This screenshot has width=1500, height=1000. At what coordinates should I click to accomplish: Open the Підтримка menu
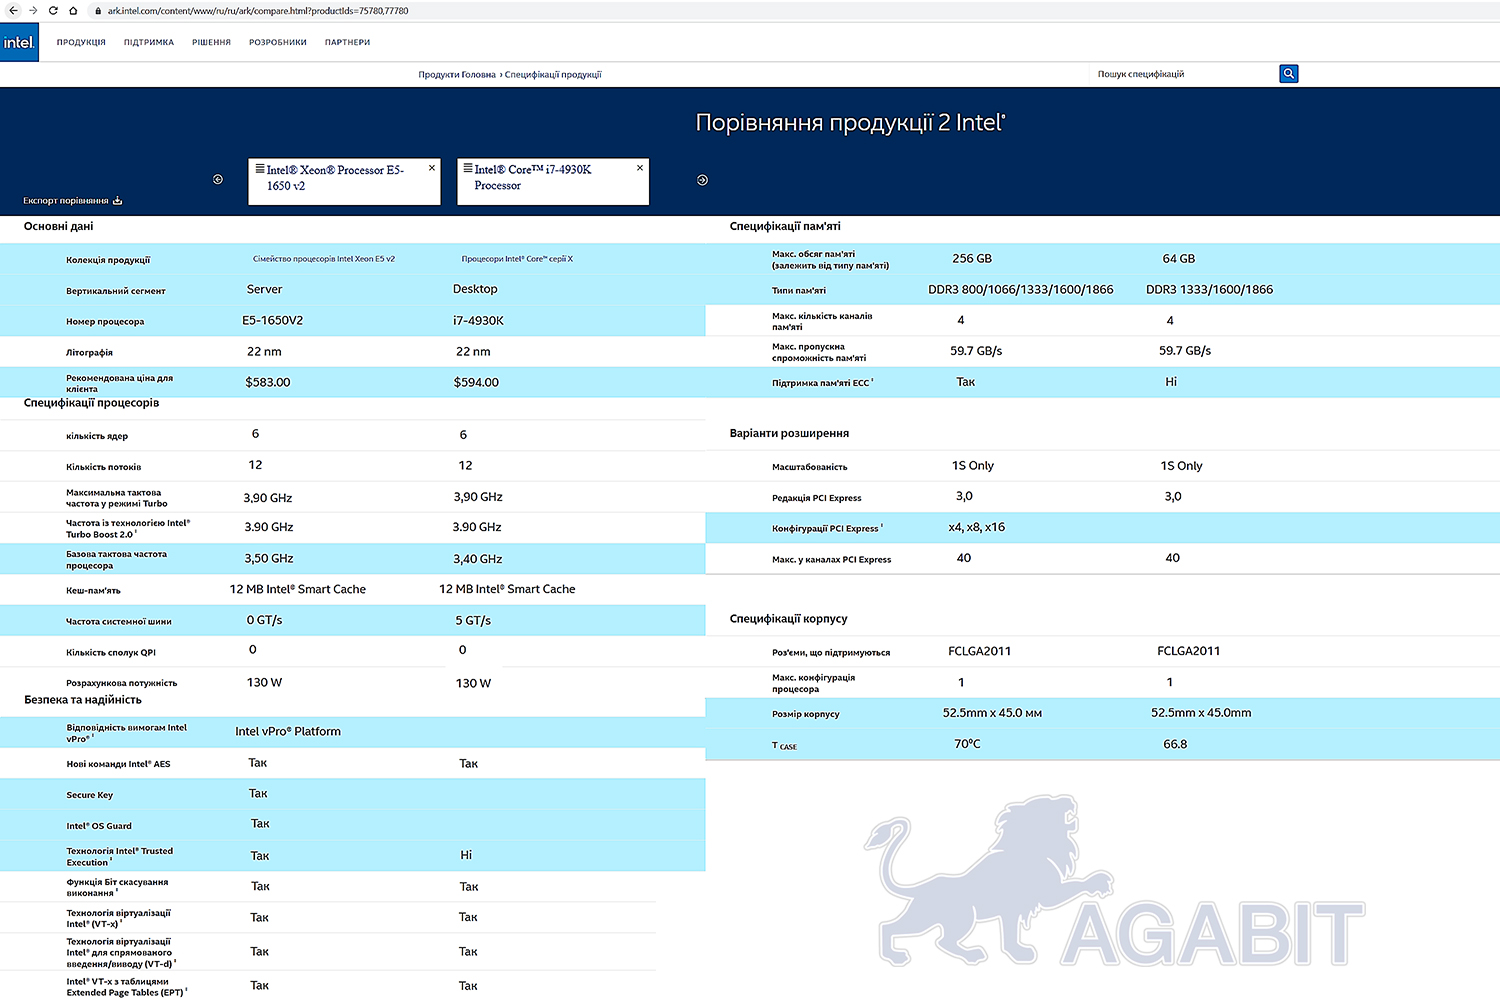149,43
